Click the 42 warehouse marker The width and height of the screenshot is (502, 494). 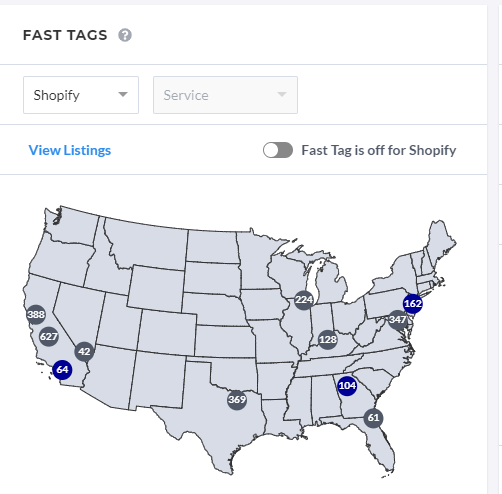click(84, 351)
